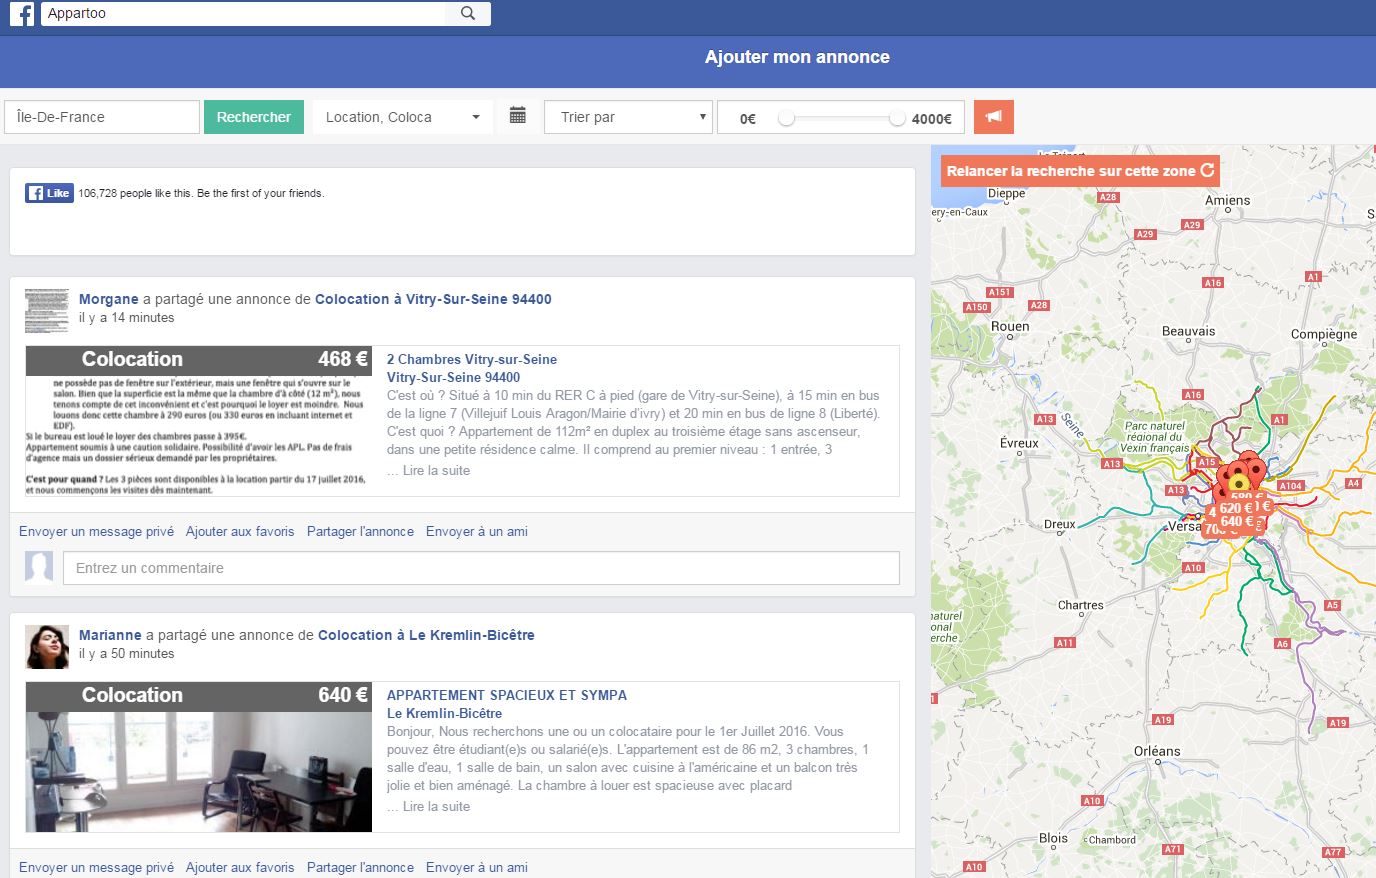This screenshot has width=1376, height=878.
Task: Click Blois on the map
Action: tap(1053, 838)
